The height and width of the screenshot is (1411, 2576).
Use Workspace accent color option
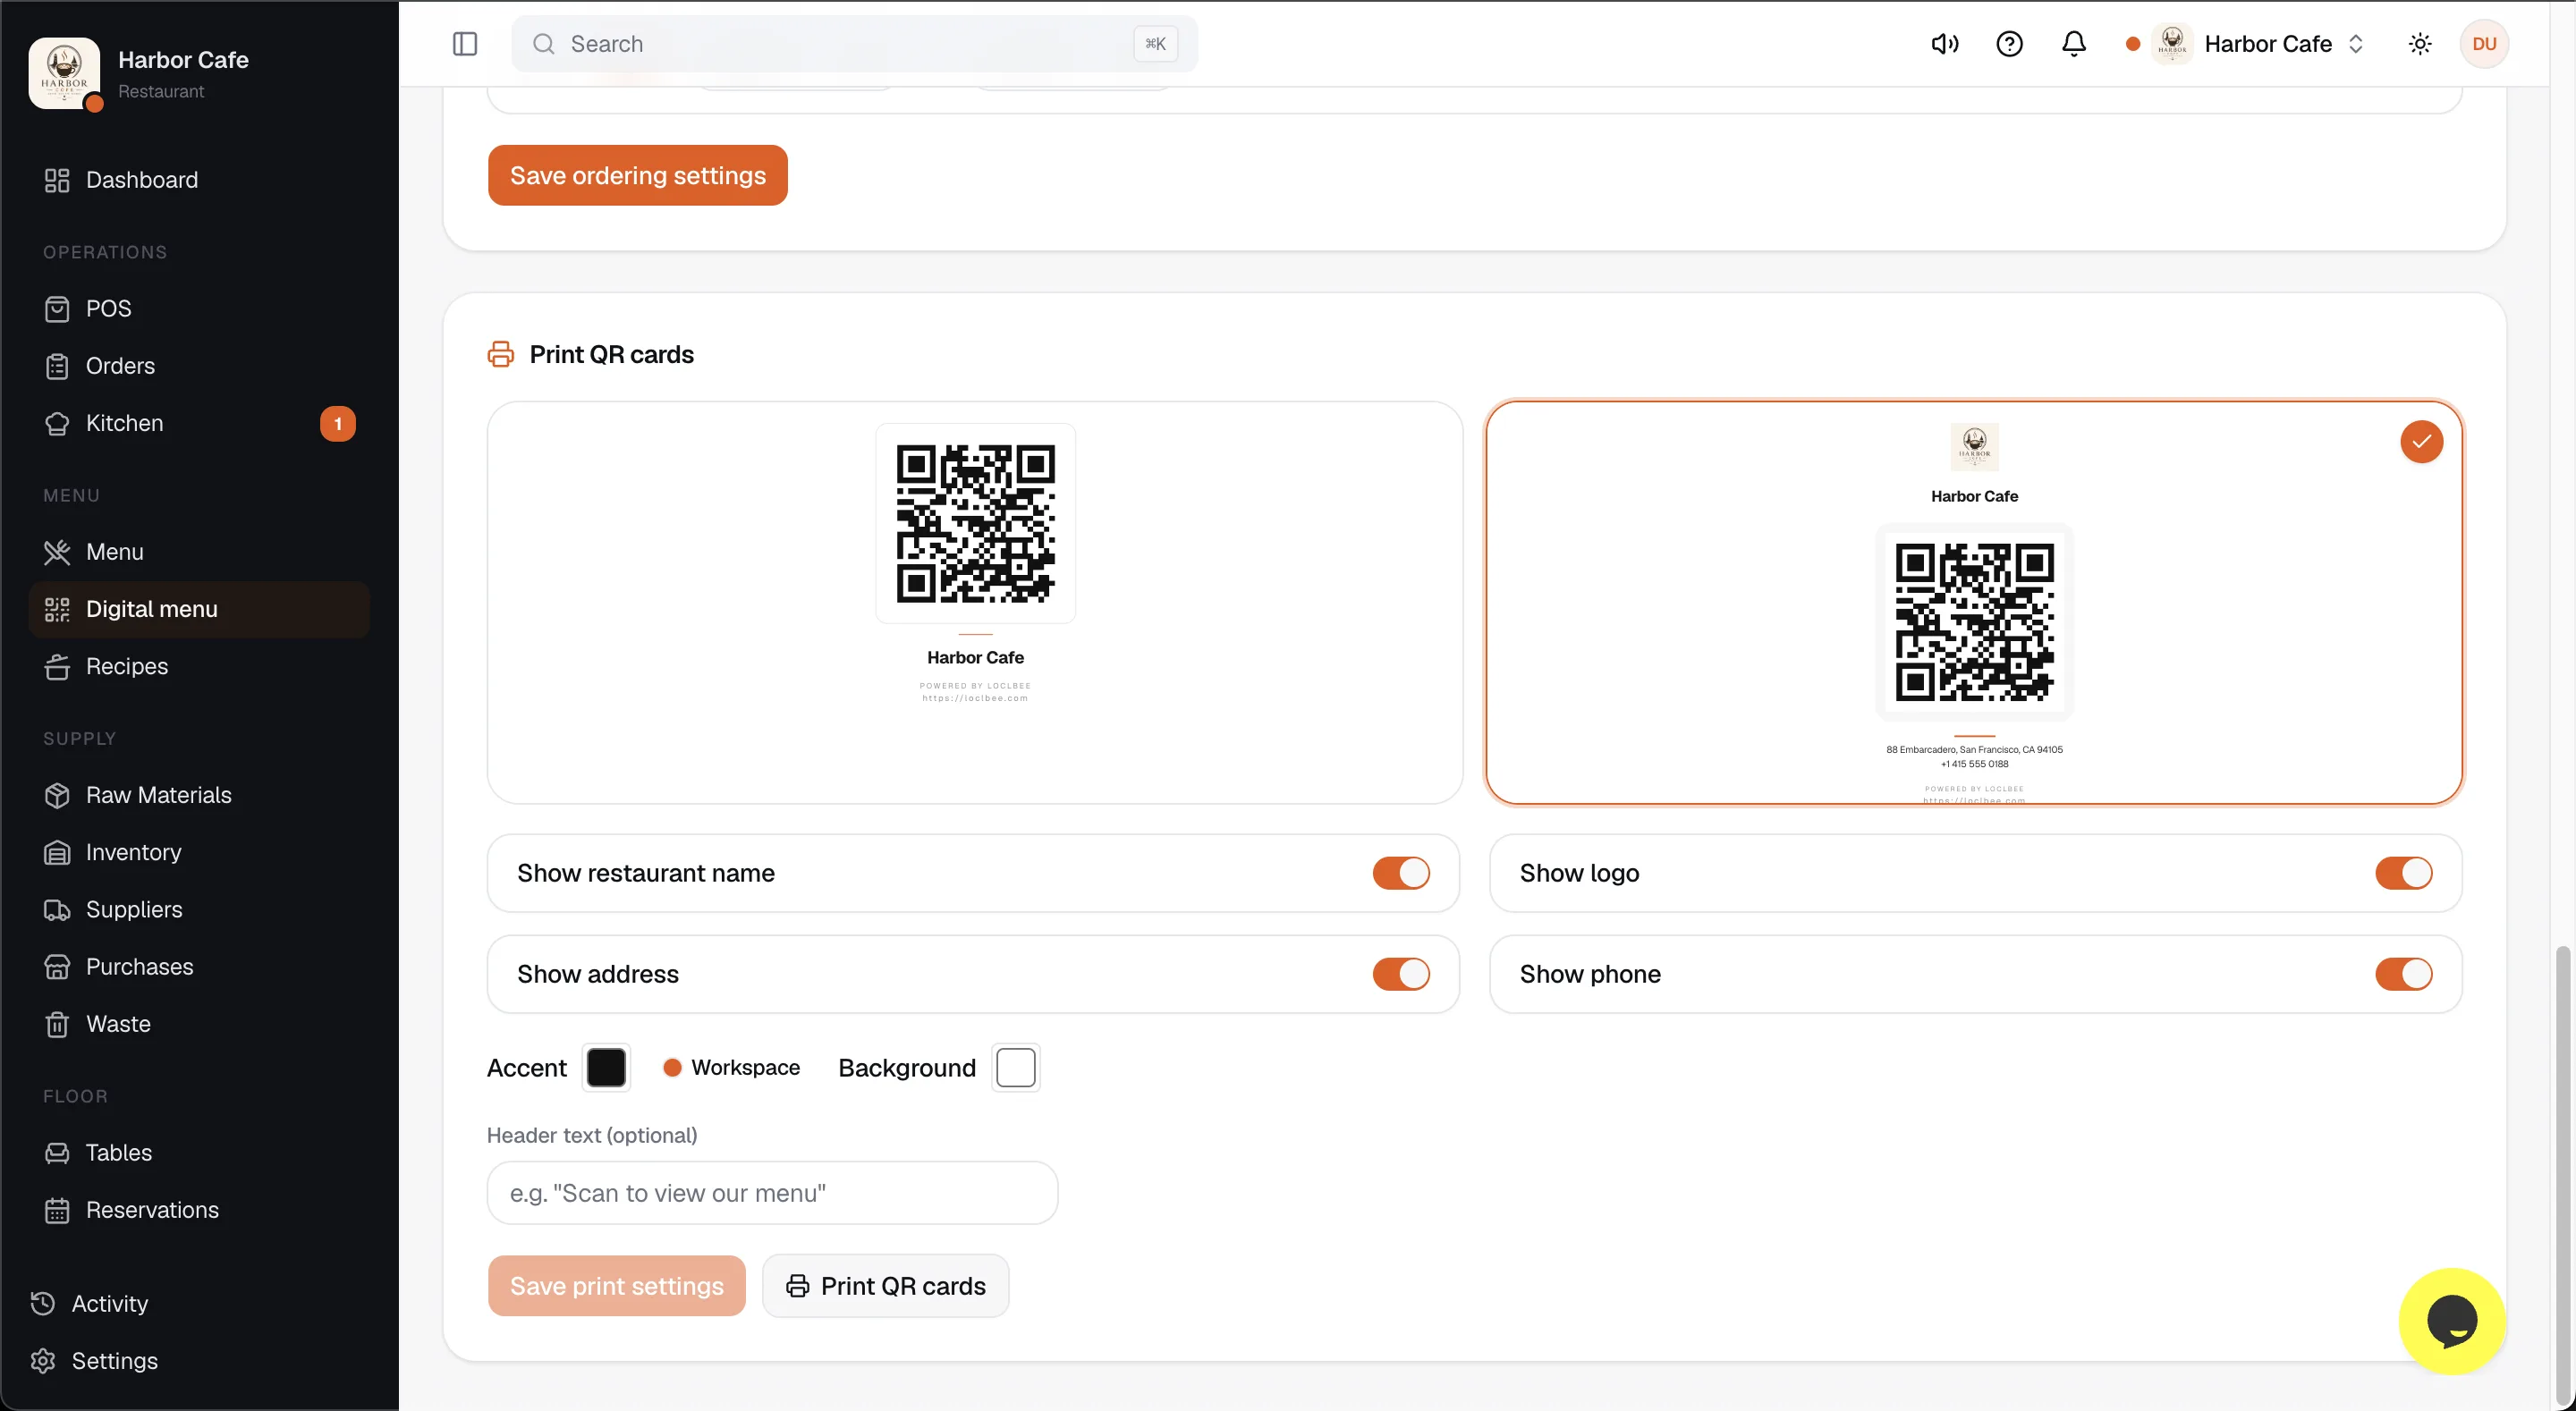coord(732,1068)
